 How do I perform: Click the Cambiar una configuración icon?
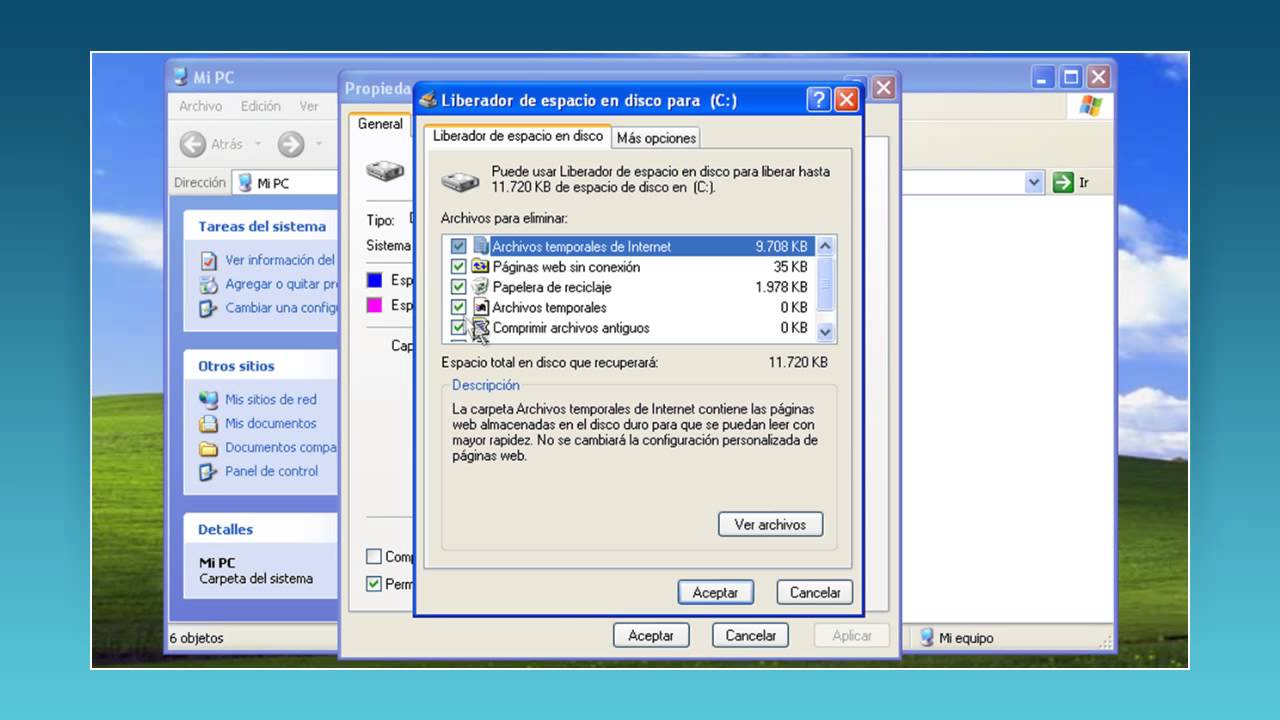208,308
